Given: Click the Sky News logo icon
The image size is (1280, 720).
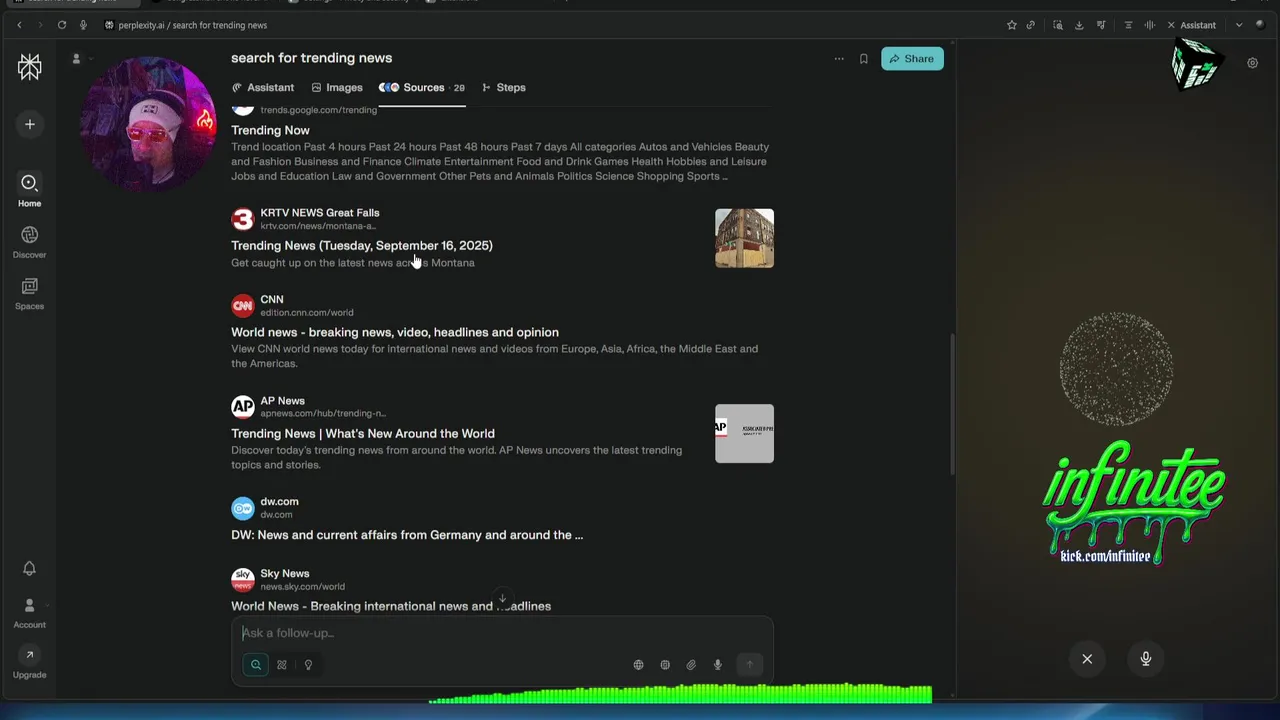Looking at the screenshot, I should [x=243, y=579].
